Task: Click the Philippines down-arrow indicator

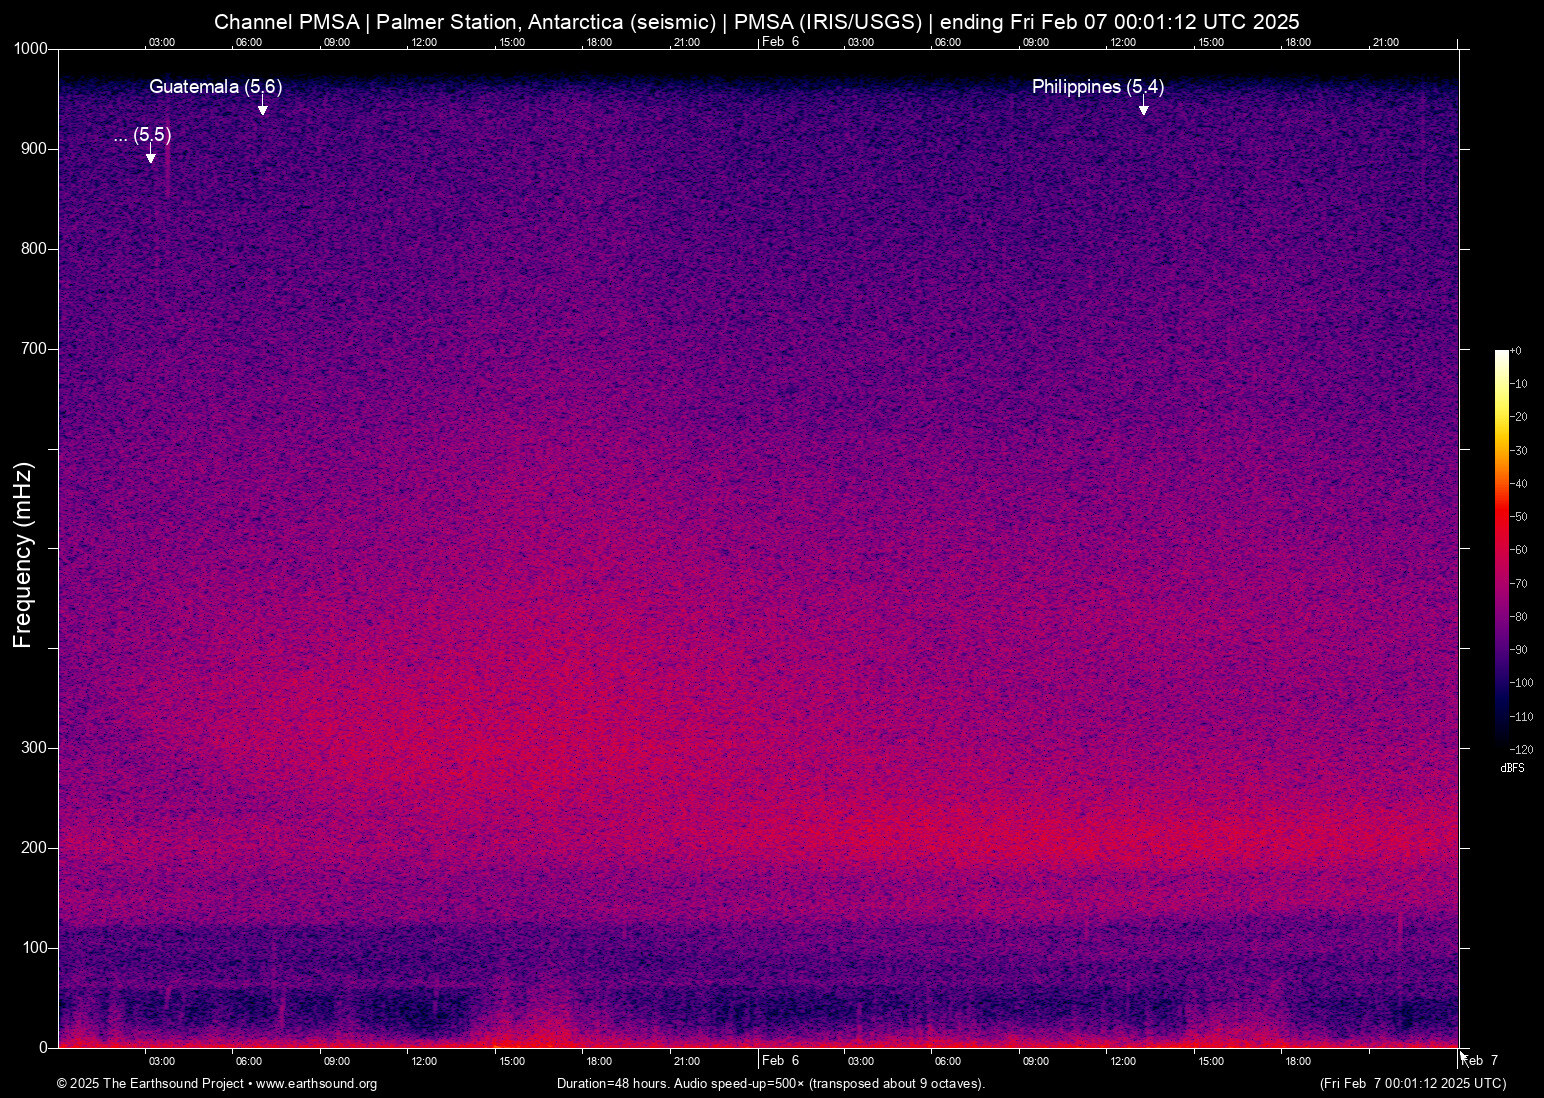Action: (x=1145, y=106)
